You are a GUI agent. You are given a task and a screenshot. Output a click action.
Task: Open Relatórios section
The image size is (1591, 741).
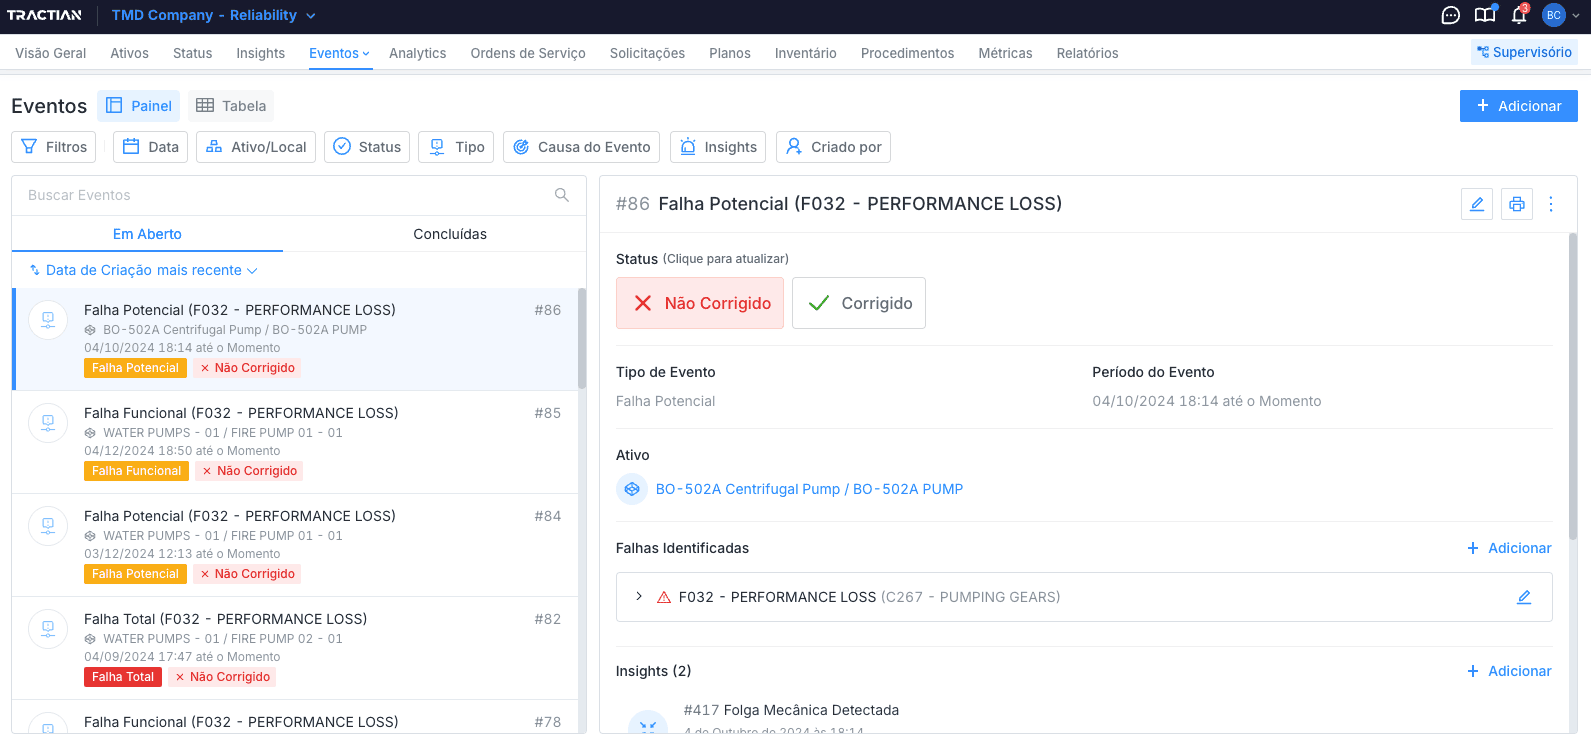1087,53
